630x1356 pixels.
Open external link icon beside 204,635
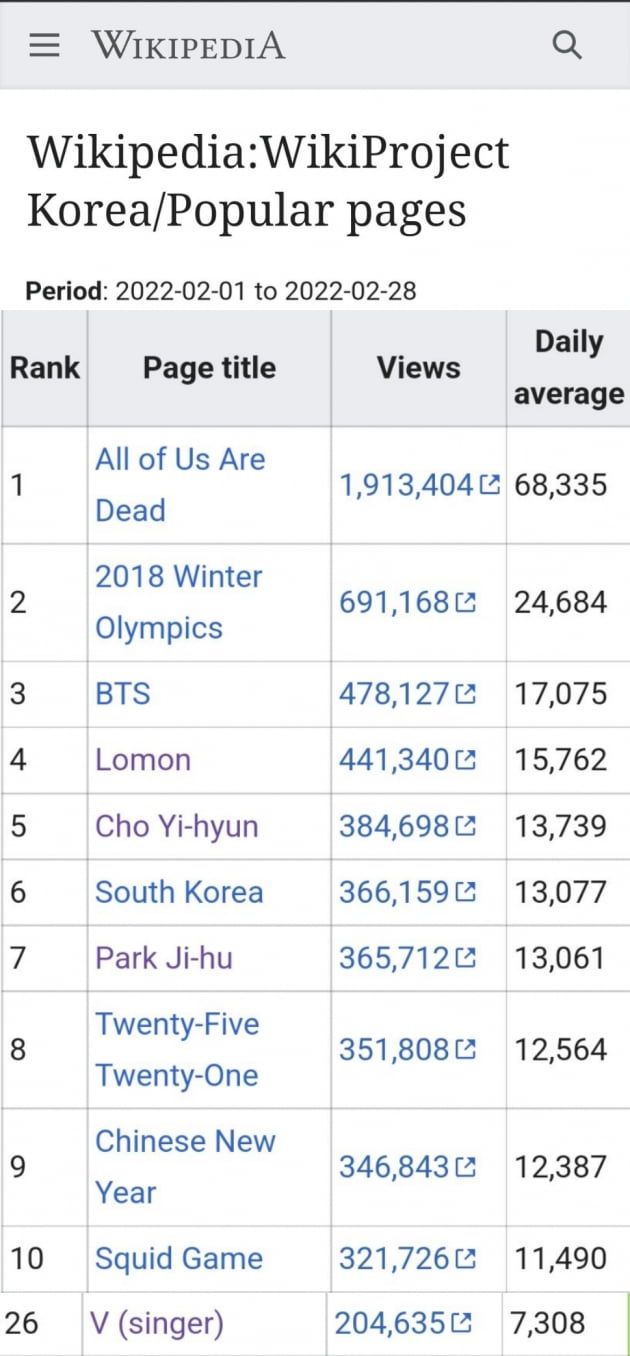(x=461, y=1324)
